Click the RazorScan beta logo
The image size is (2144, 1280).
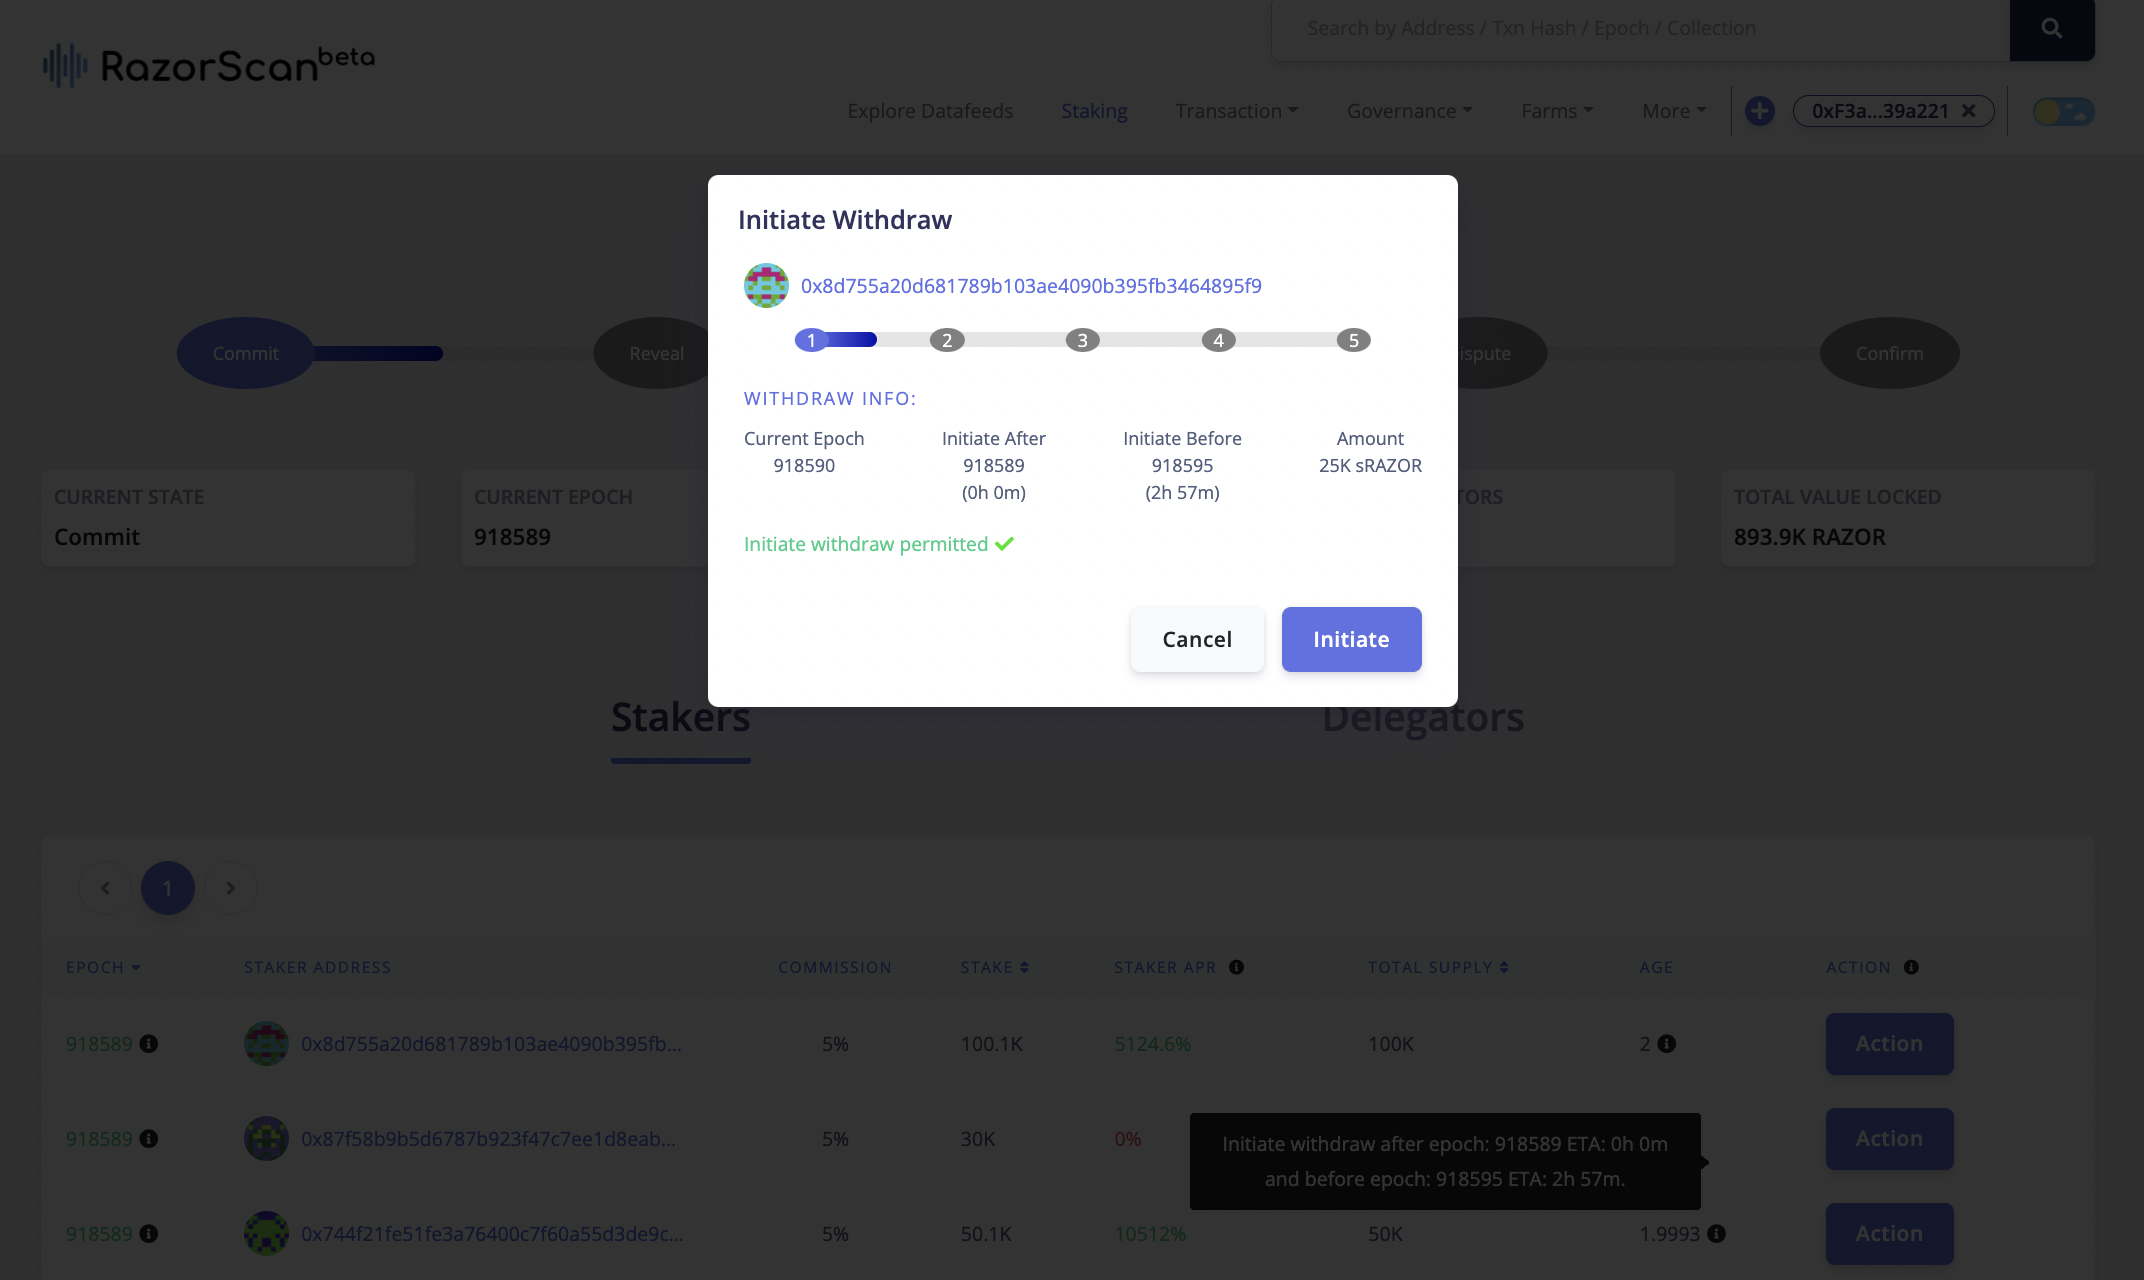[206, 64]
